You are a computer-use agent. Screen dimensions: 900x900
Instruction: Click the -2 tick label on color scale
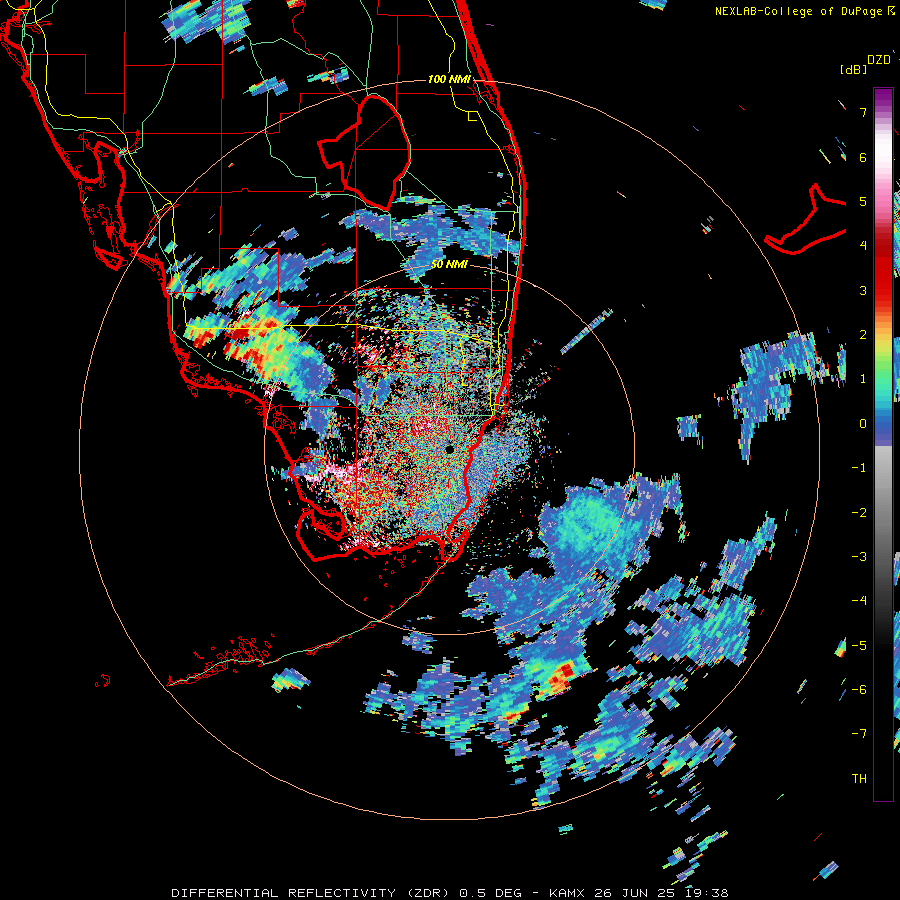[859, 512]
